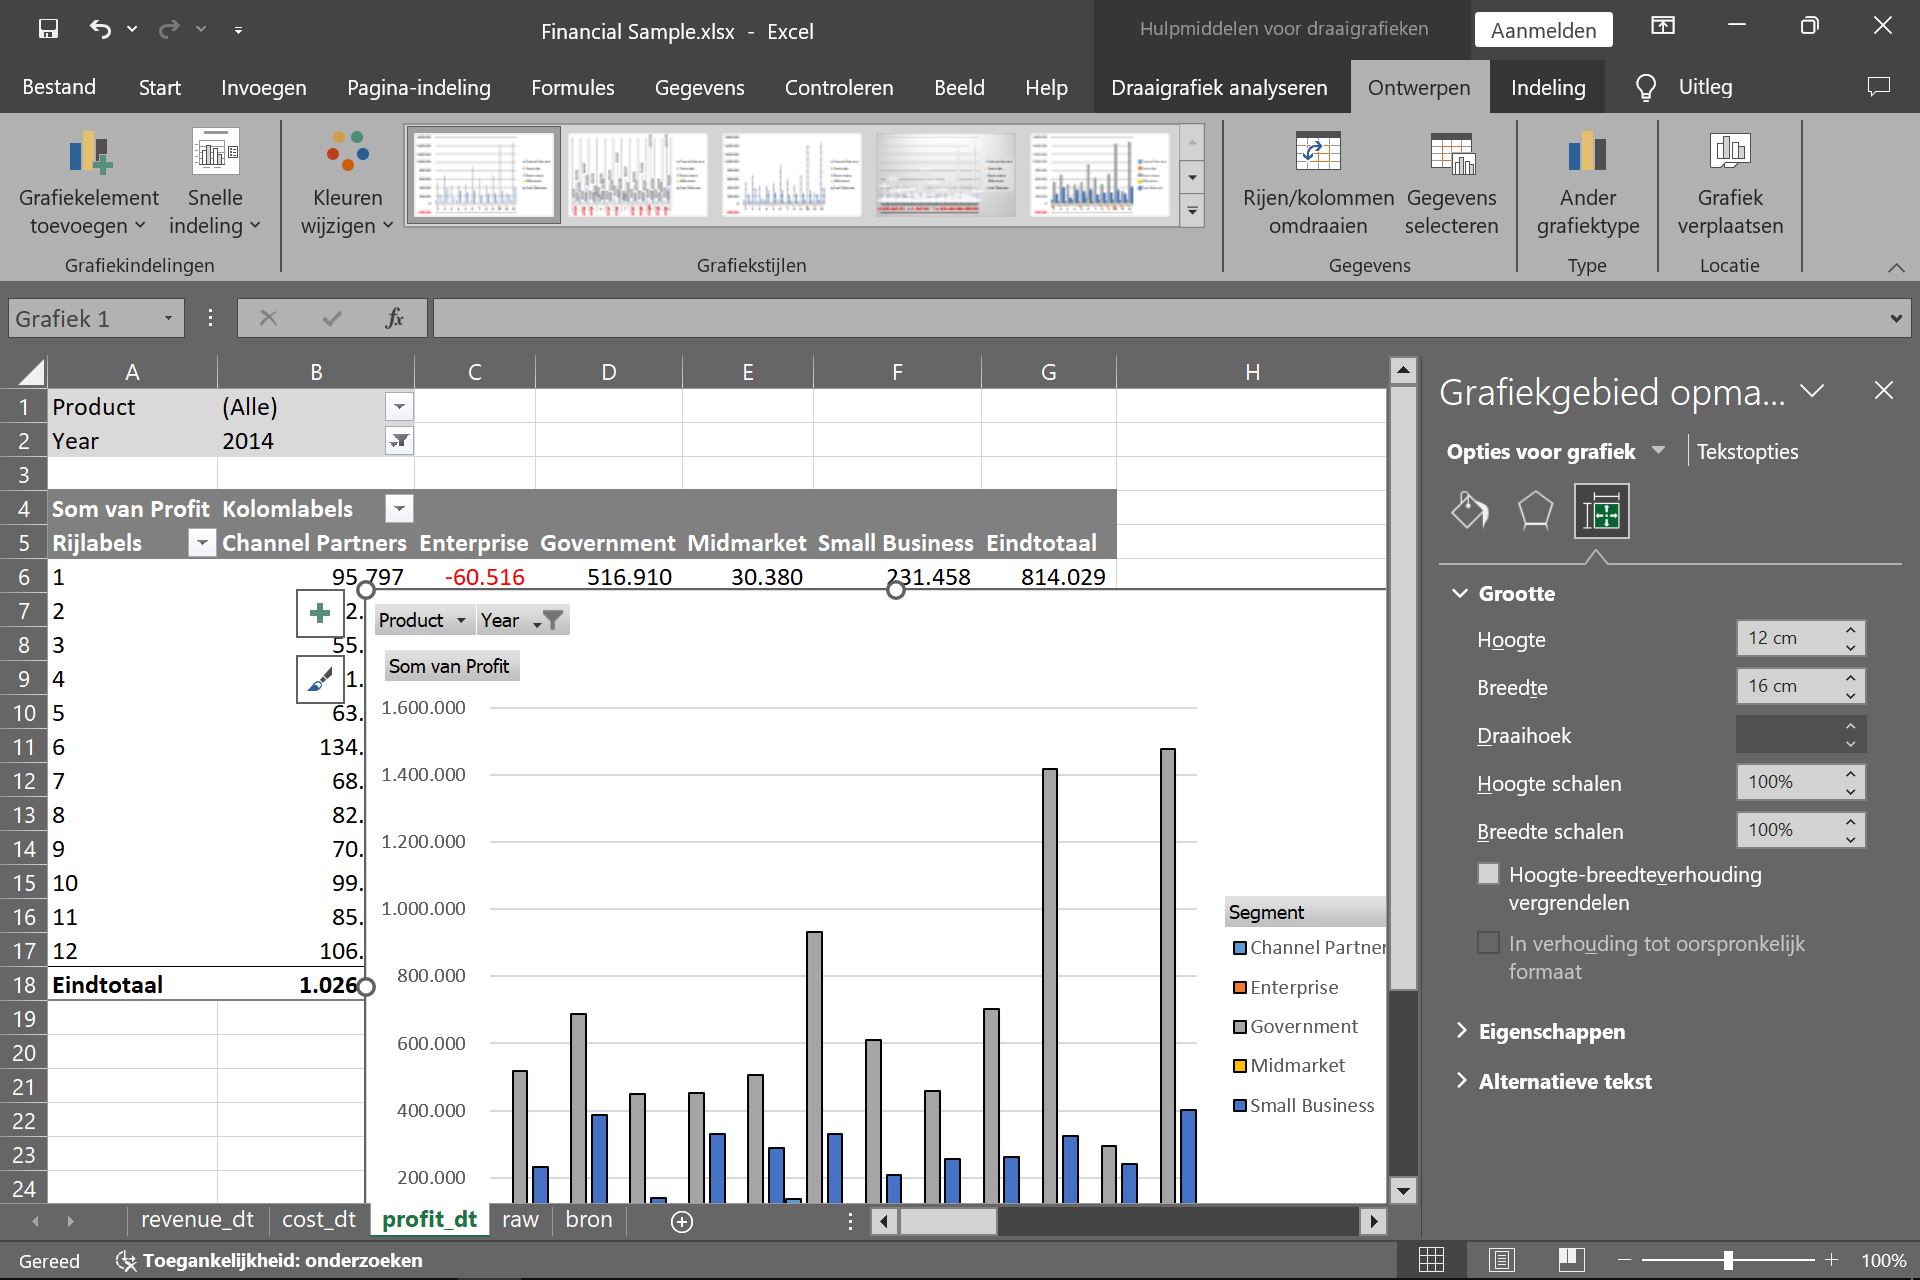Image resolution: width=1920 pixels, height=1280 pixels.
Task: Open the Indeling ribbon tab
Action: pos(1549,86)
